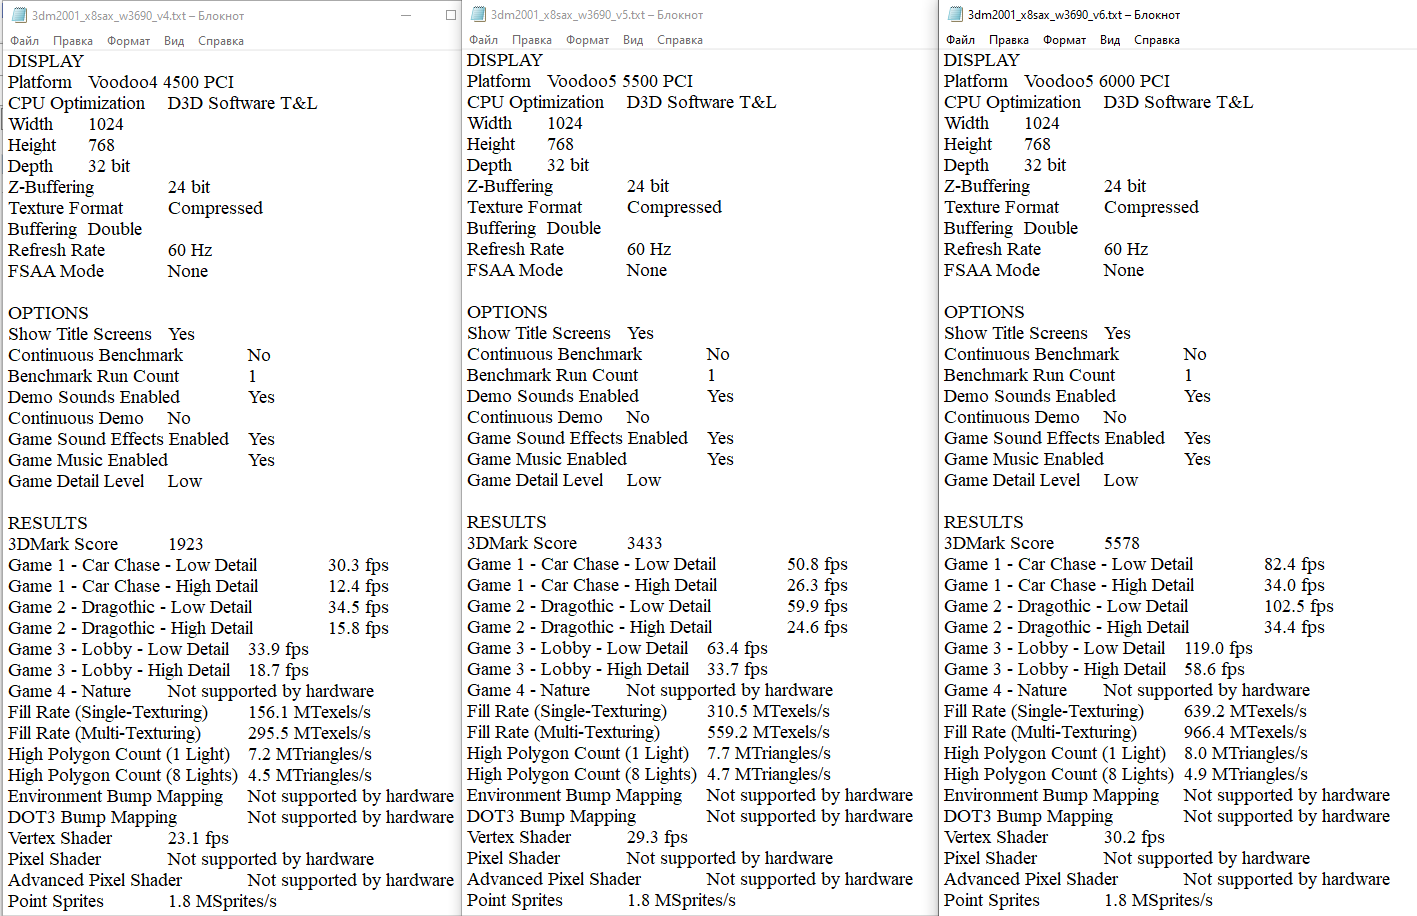
Task: Click the value "310.5 MTexels/s"
Action: click(x=769, y=711)
